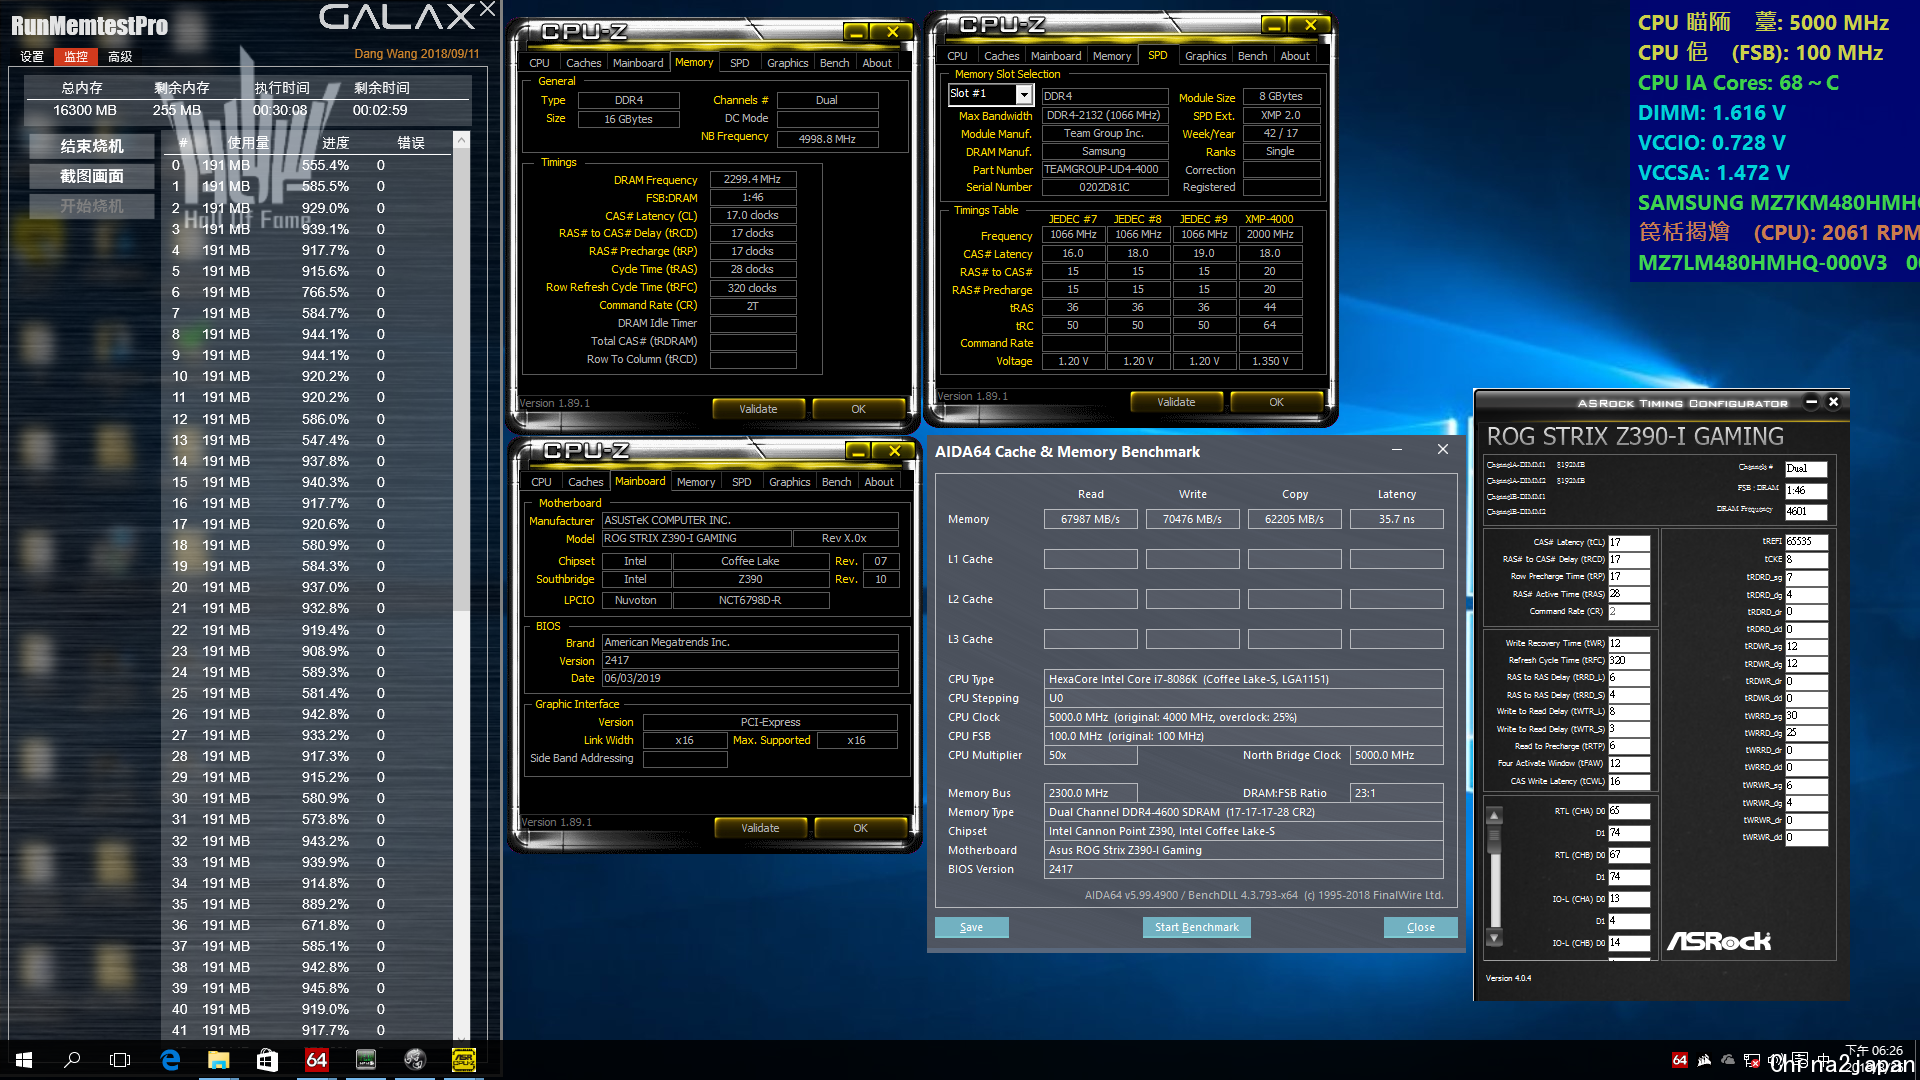Image resolution: width=1920 pixels, height=1080 pixels.
Task: Open Task View from the taskbar
Action: pos(120,1060)
